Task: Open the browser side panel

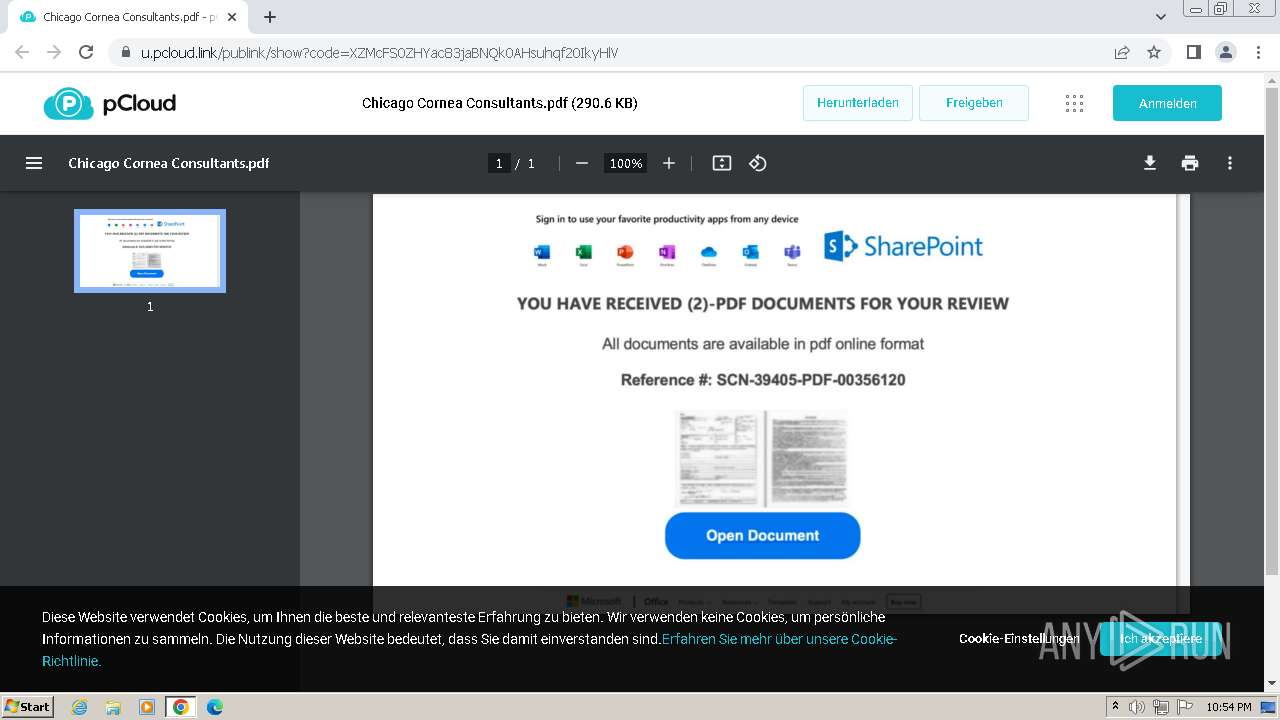Action: click(1193, 52)
